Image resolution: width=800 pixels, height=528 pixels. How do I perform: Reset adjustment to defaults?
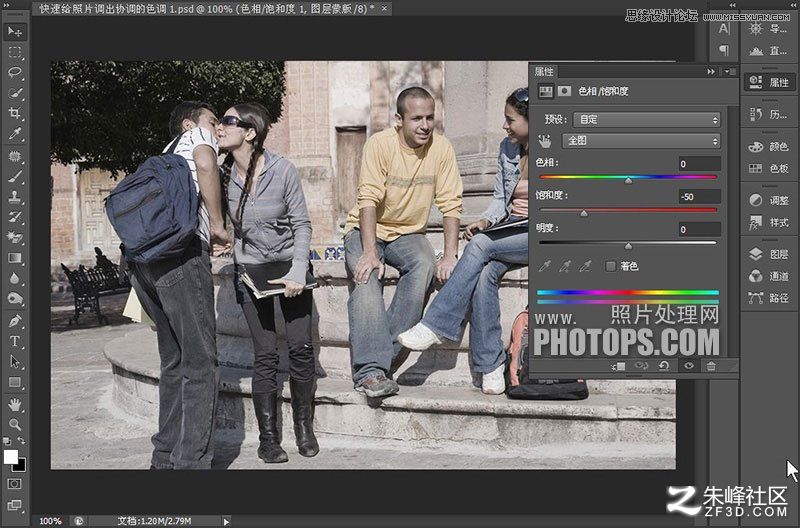click(x=664, y=366)
